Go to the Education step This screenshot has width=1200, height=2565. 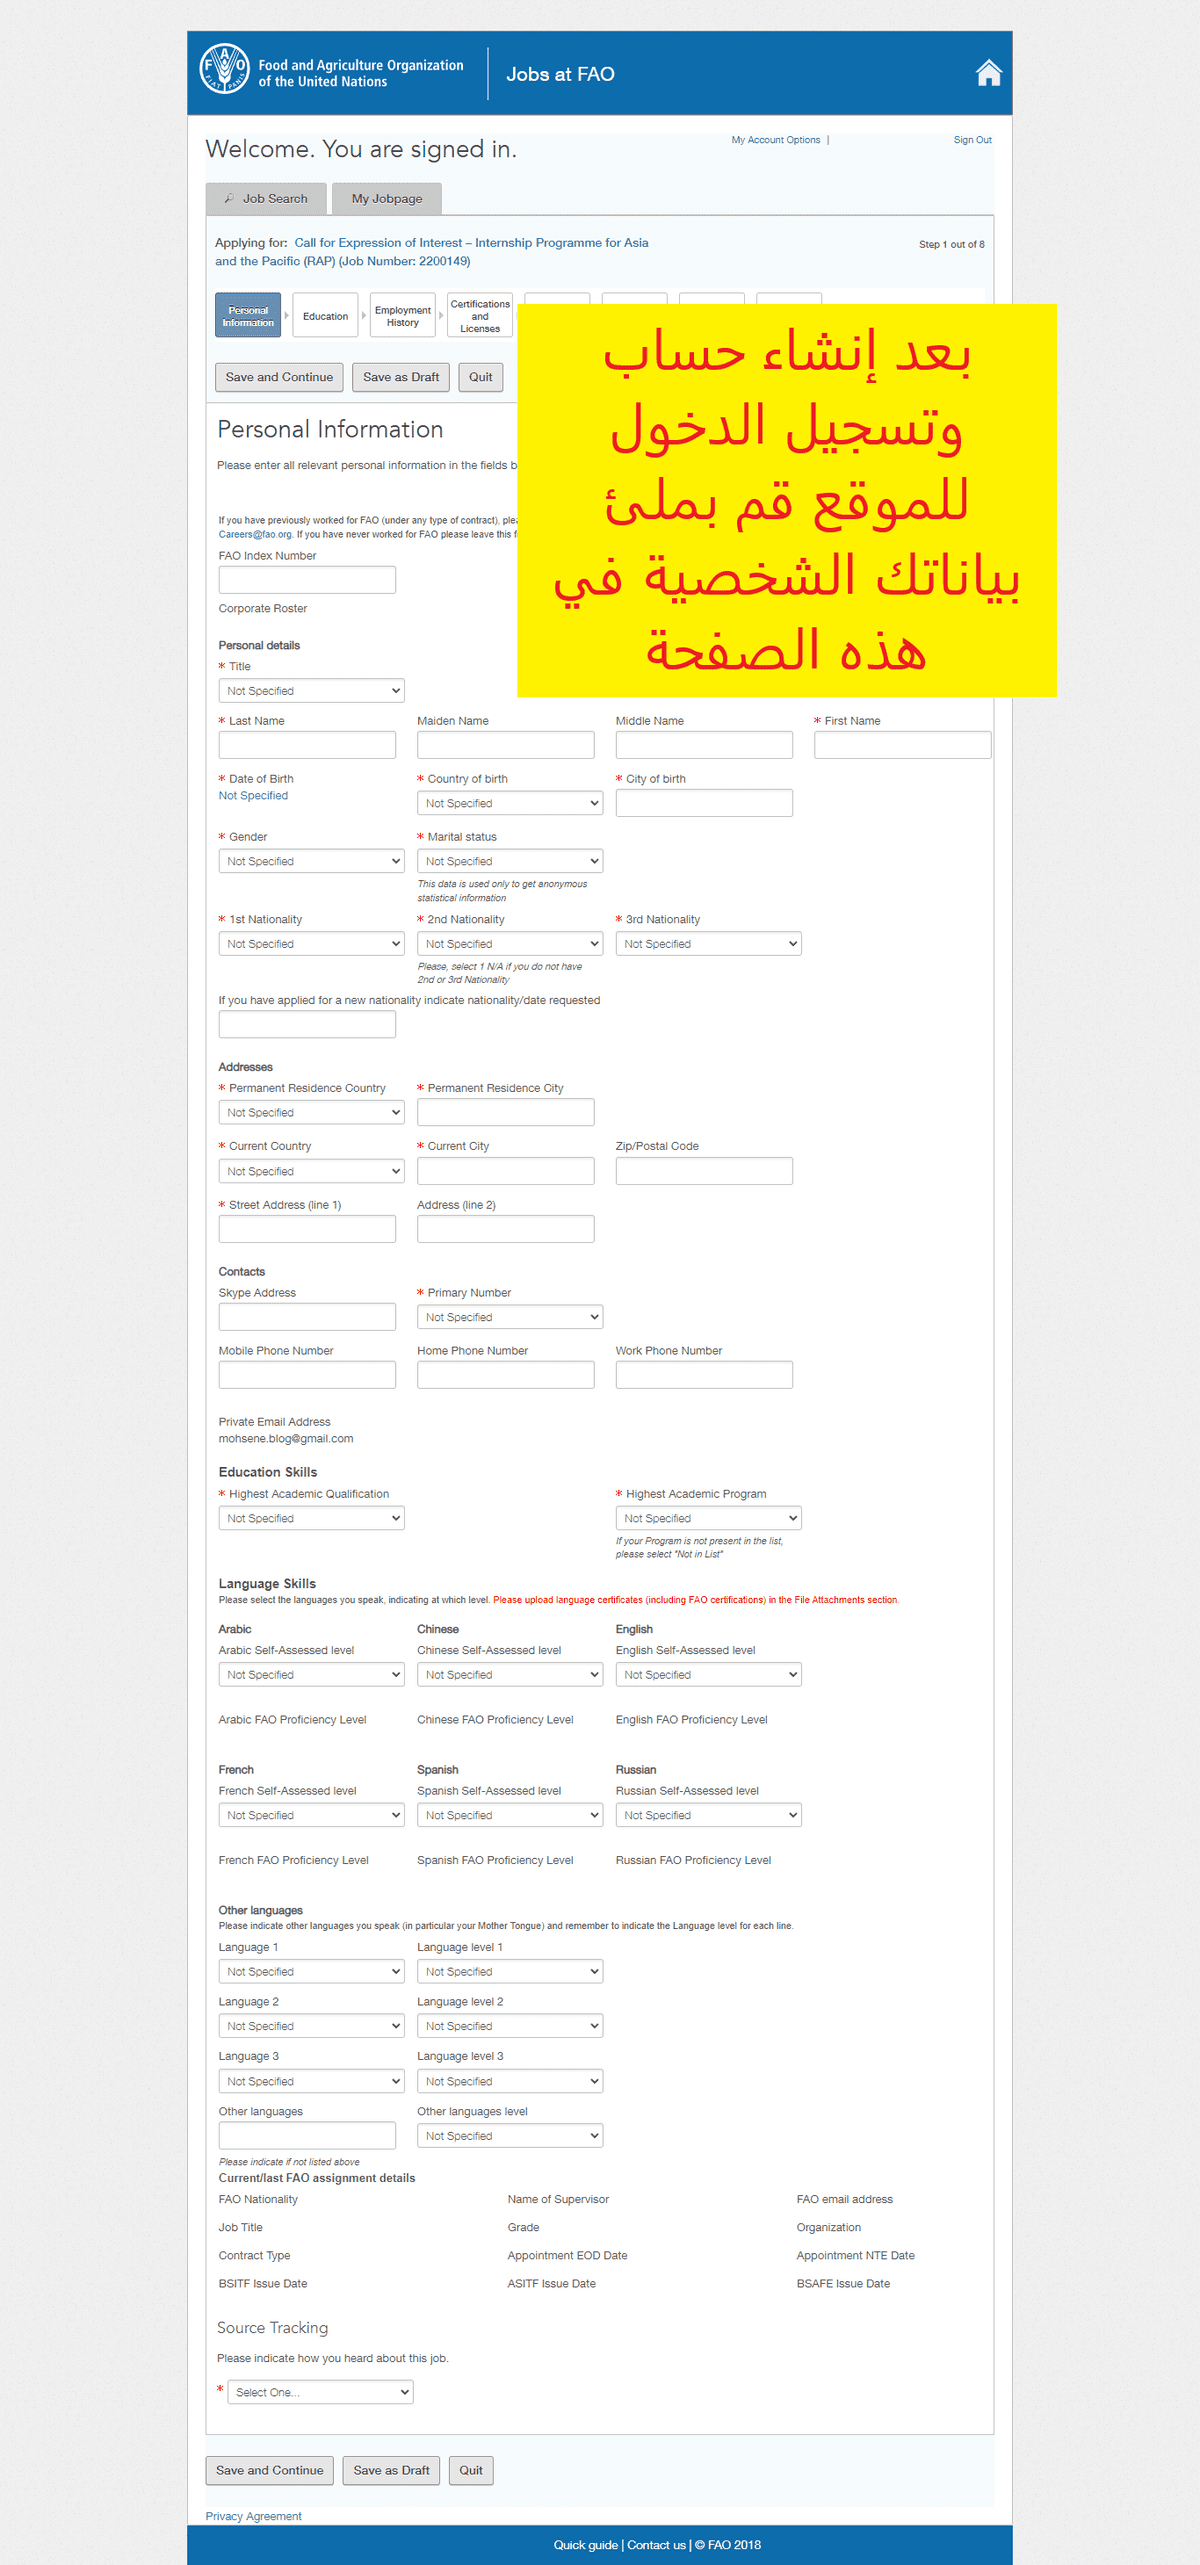[325, 316]
